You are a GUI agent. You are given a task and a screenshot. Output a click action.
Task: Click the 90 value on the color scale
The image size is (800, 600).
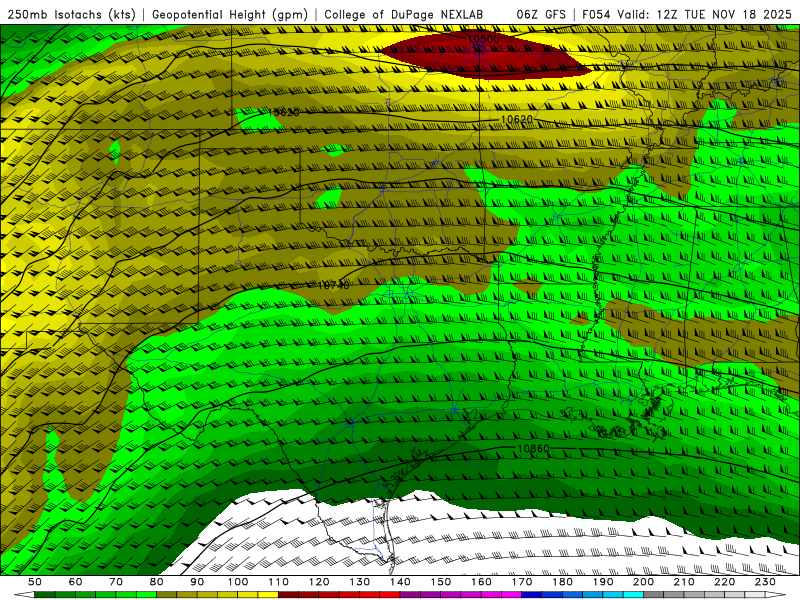click(197, 582)
